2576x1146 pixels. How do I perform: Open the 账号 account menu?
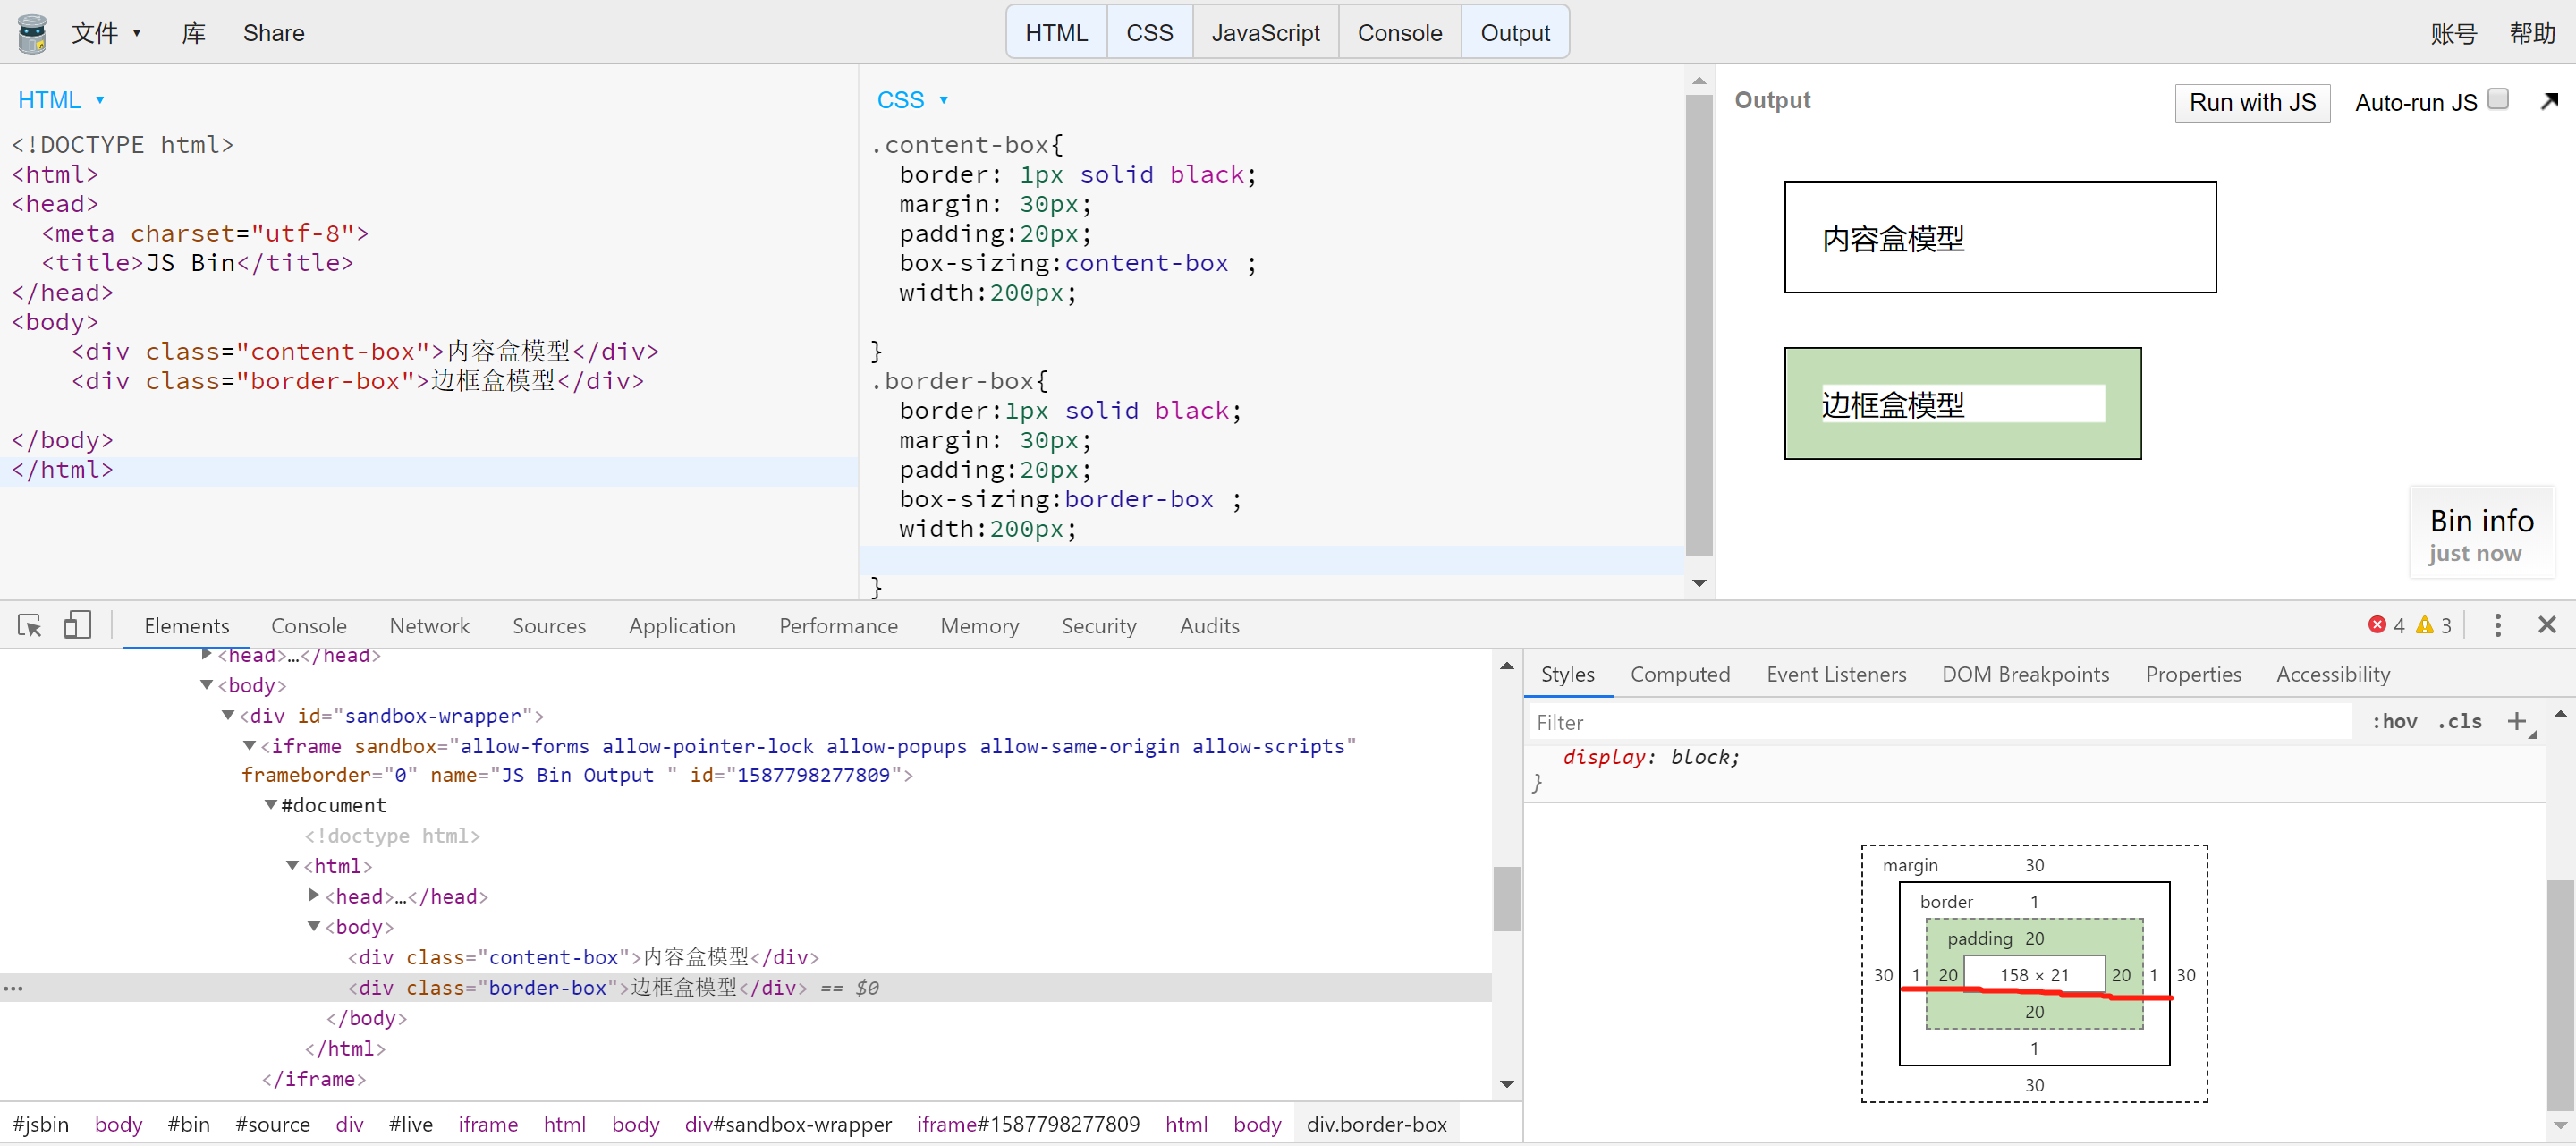click(x=2453, y=33)
